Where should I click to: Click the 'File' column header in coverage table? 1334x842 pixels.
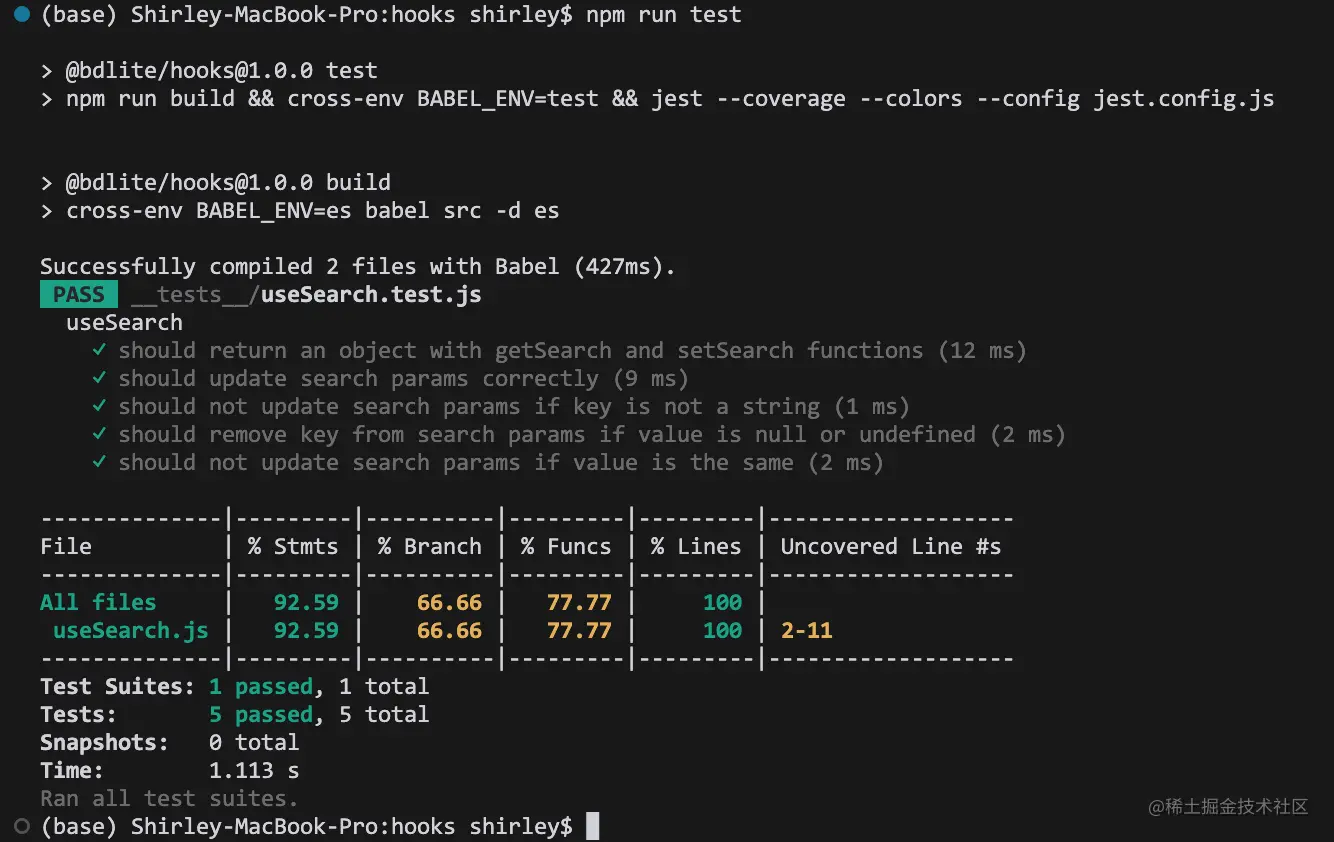(x=66, y=546)
